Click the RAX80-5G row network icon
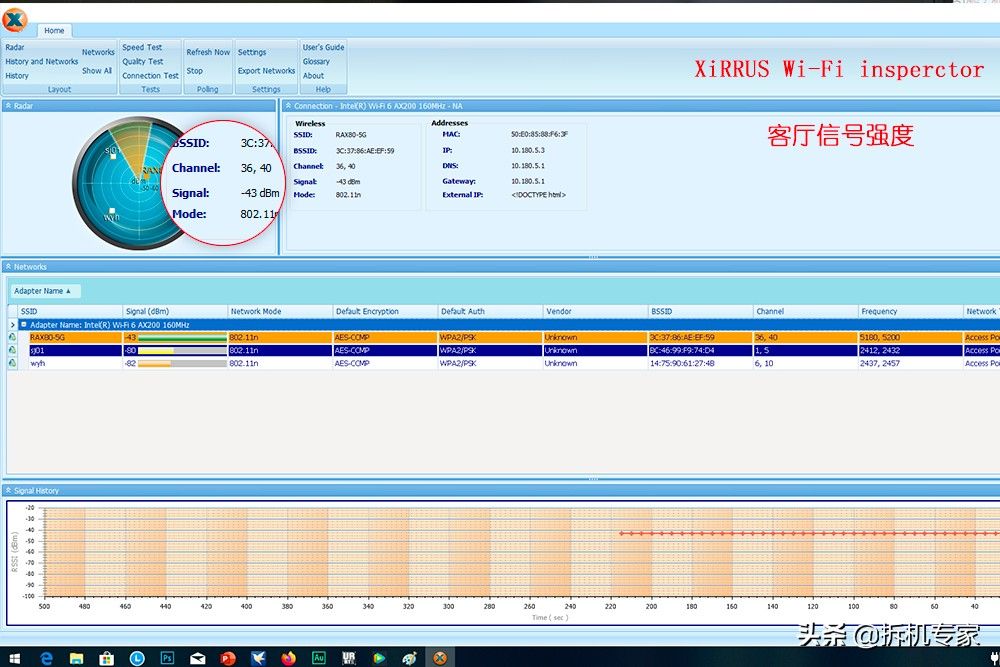The width and height of the screenshot is (1000, 667). pos(12,338)
